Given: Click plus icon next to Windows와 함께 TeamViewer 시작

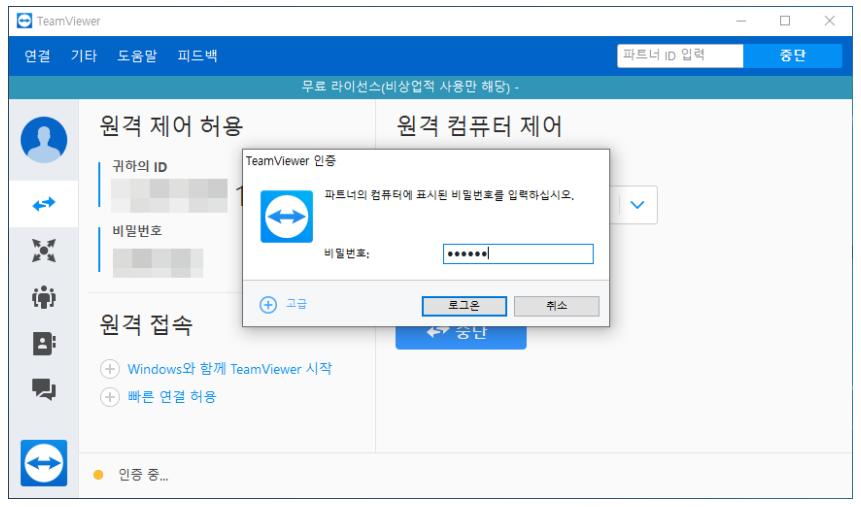Looking at the screenshot, I should pyautogui.click(x=110, y=369).
